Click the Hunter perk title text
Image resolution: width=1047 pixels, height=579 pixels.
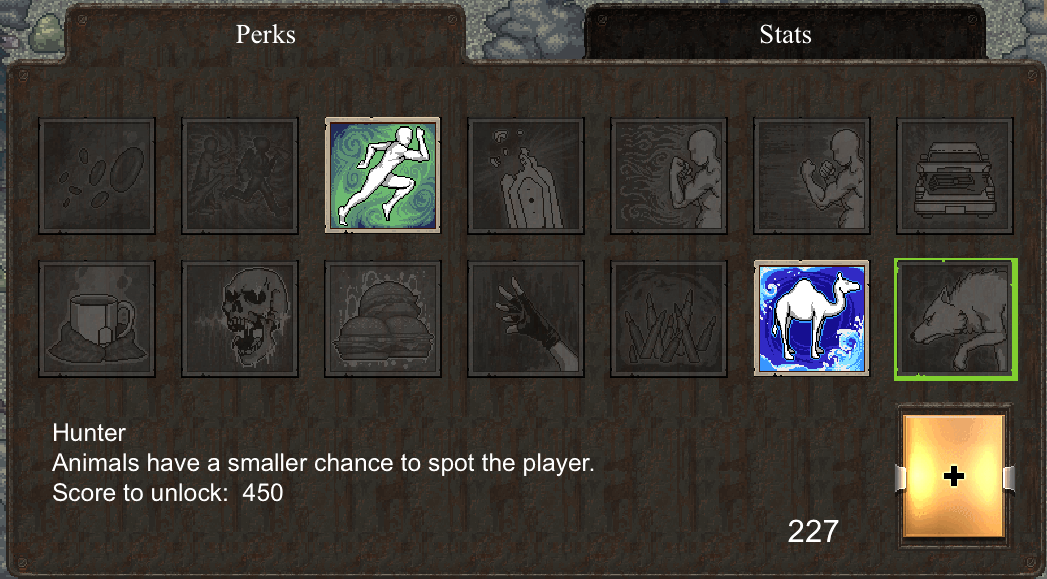click(89, 433)
